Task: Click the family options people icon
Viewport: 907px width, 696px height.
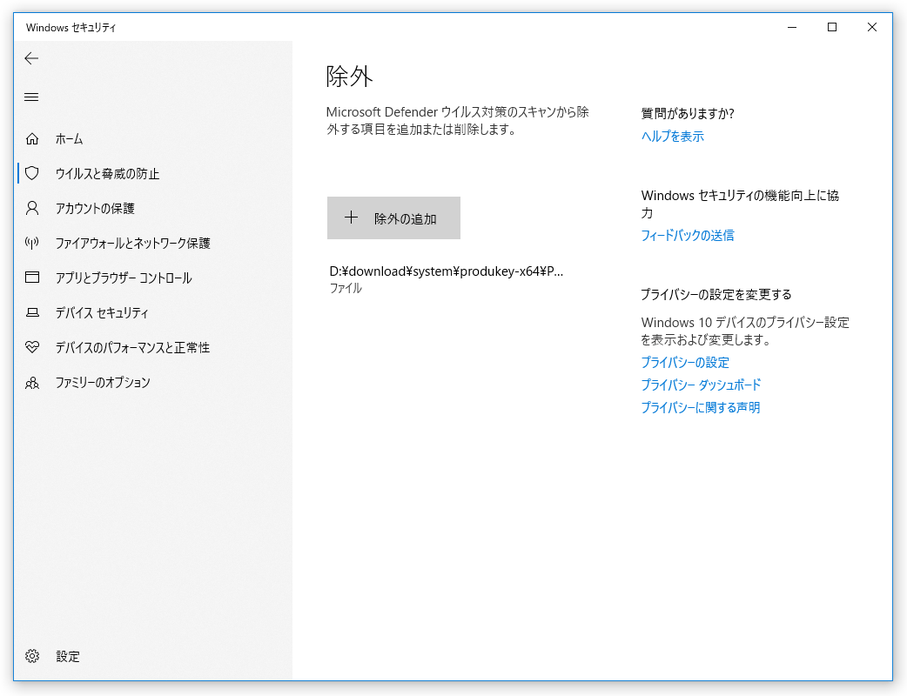Action: (32, 382)
